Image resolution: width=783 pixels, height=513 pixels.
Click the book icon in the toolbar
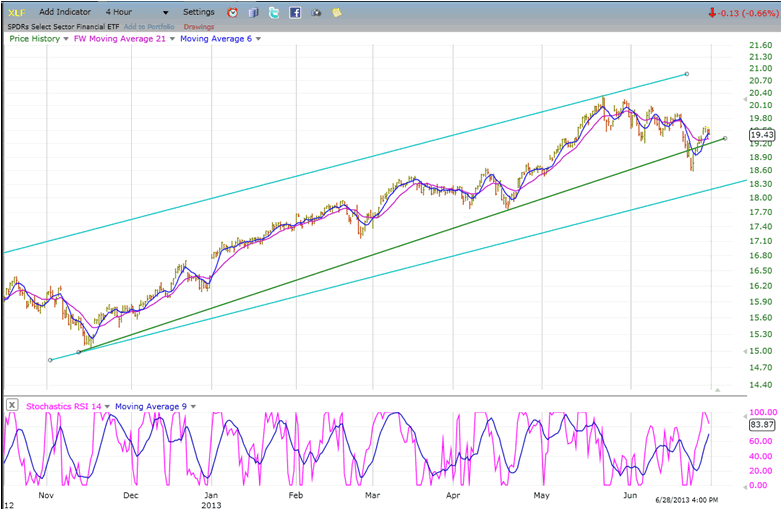point(254,12)
